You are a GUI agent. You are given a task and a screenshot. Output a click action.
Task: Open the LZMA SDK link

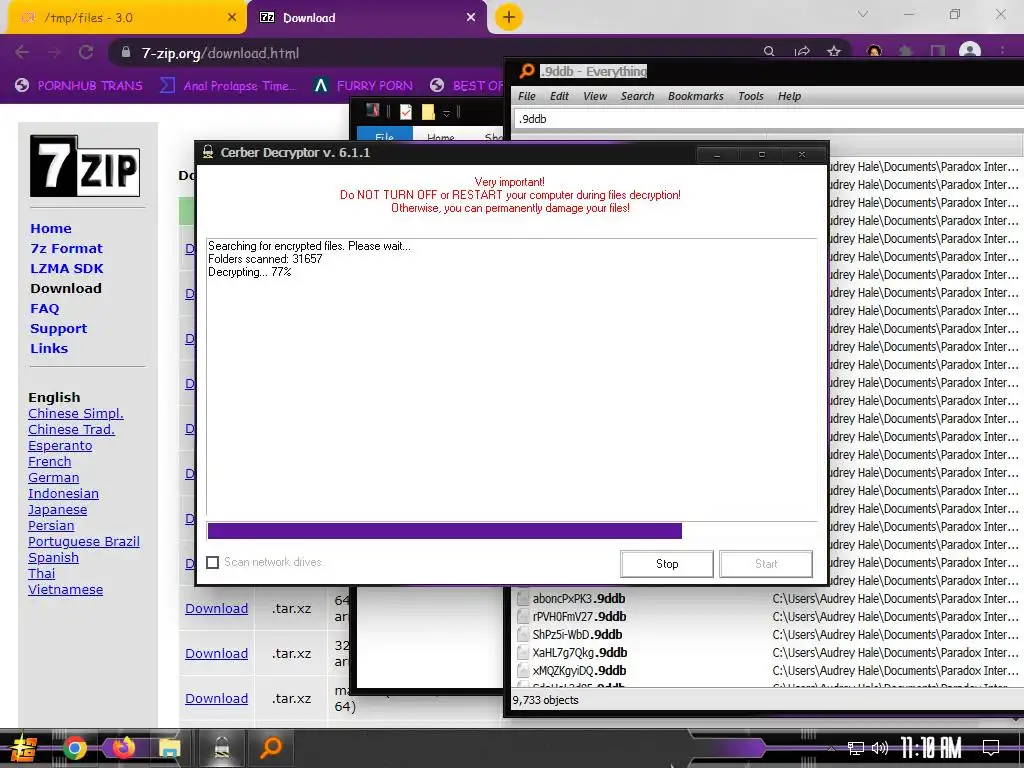[x=67, y=268]
